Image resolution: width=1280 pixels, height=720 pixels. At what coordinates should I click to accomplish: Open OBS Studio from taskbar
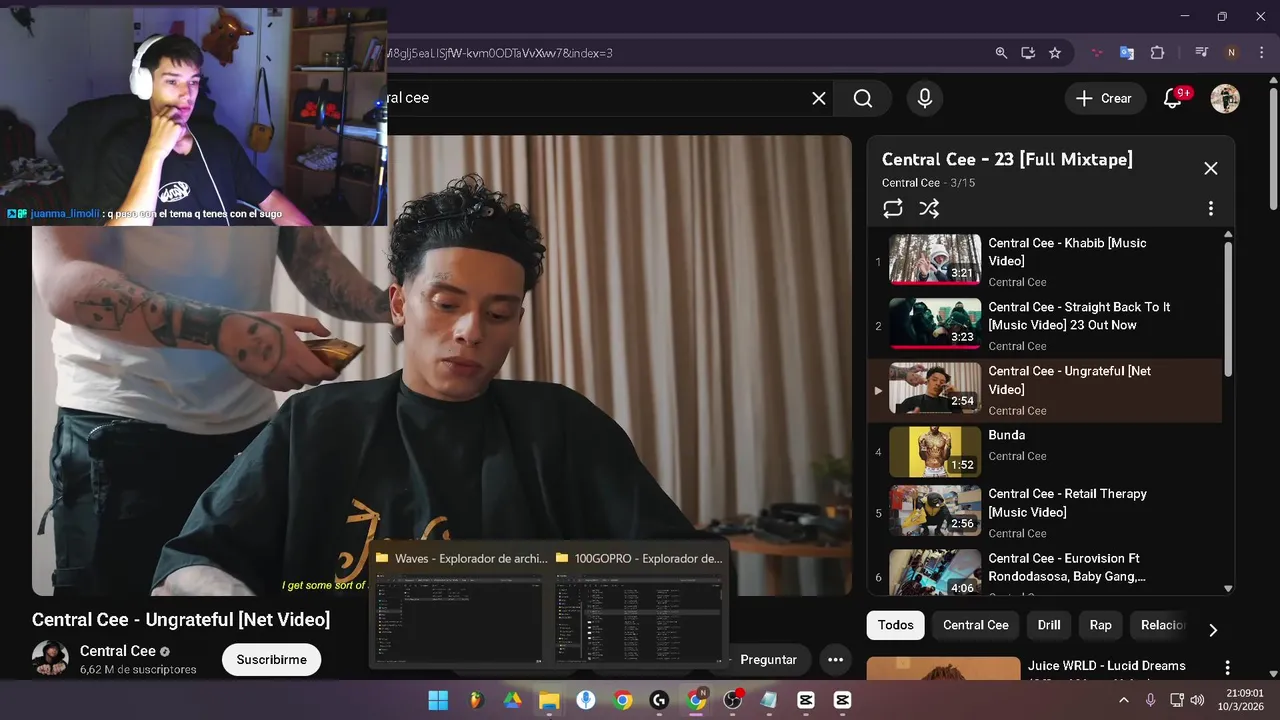pos(733,700)
